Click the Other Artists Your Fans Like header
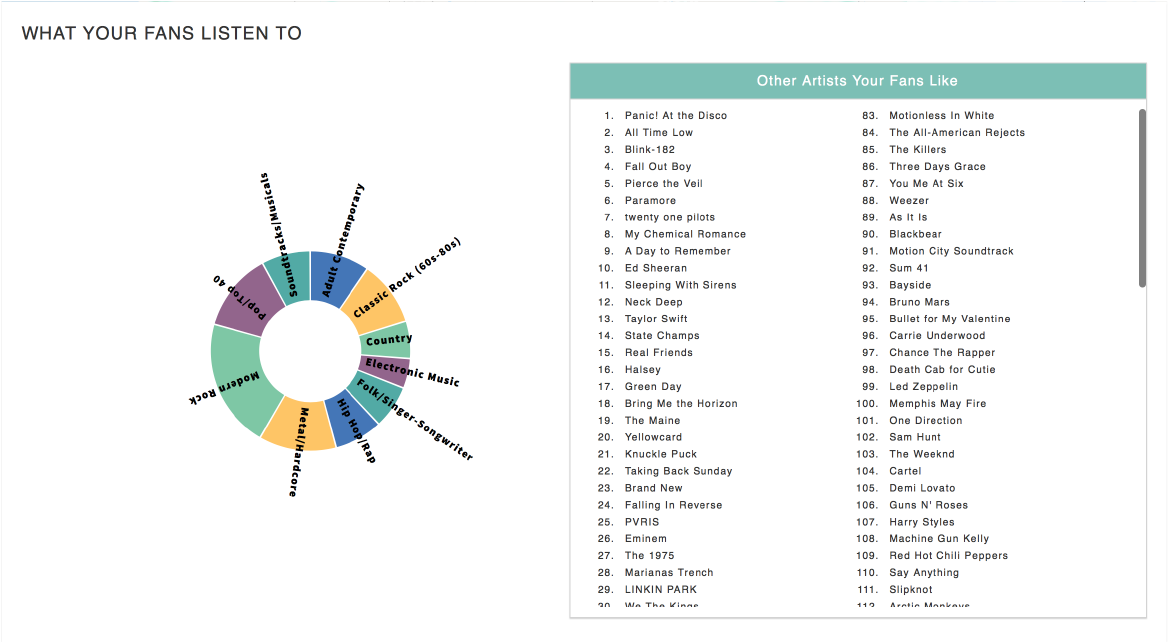 pos(857,81)
